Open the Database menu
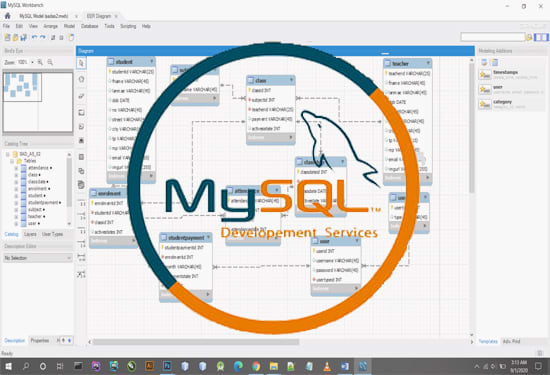Screen dimensions: 550x375 [x=89, y=26]
